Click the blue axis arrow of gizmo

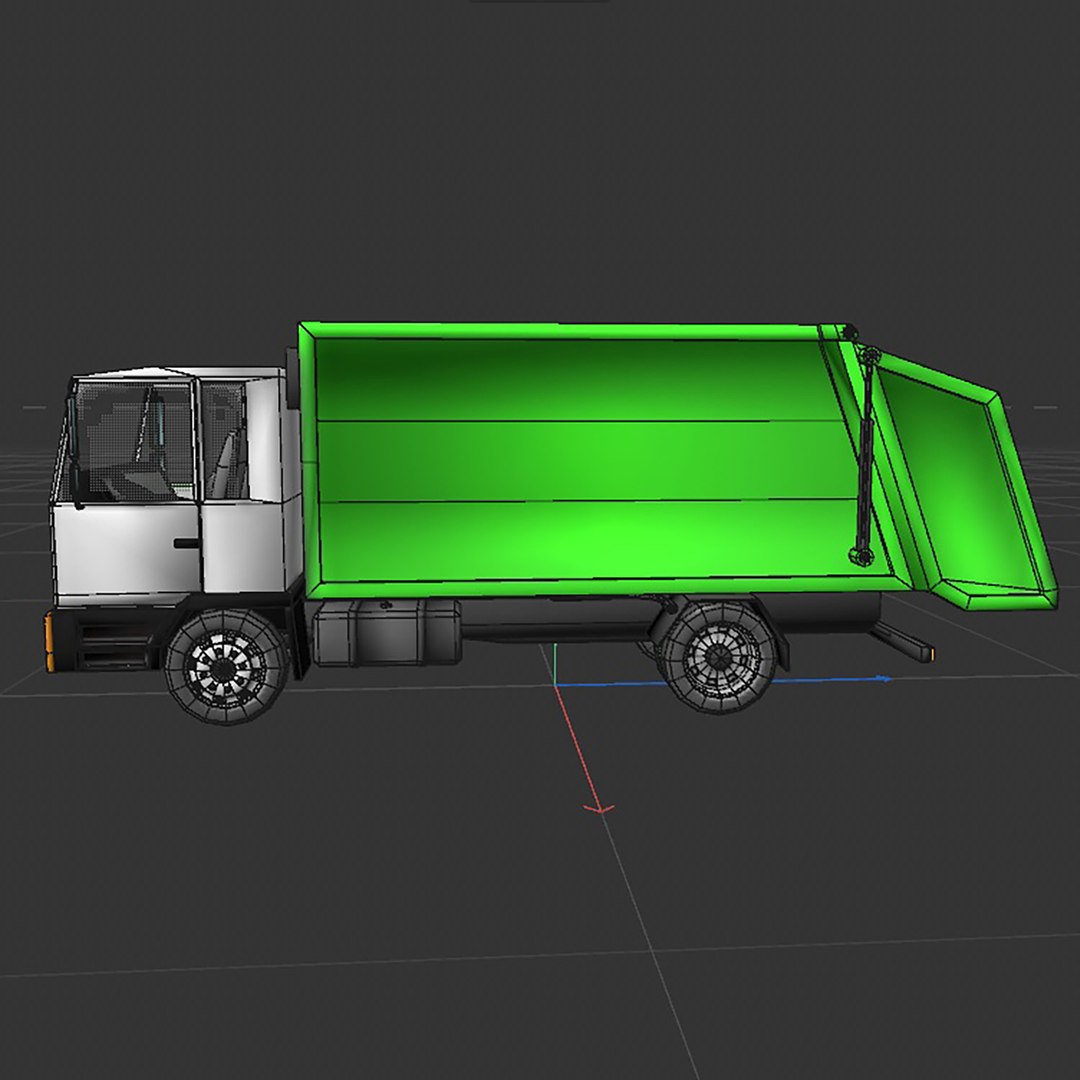coord(882,679)
